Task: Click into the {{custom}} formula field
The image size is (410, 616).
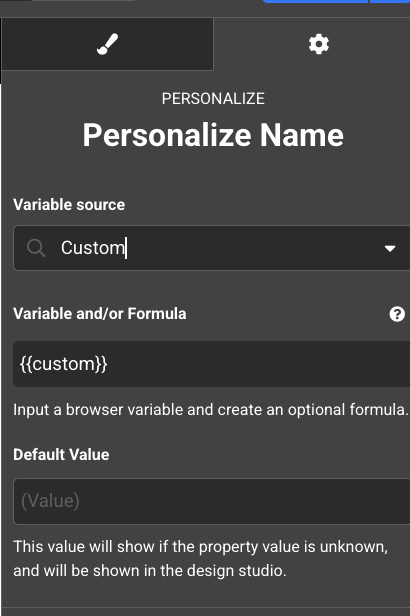Action: click(212, 364)
